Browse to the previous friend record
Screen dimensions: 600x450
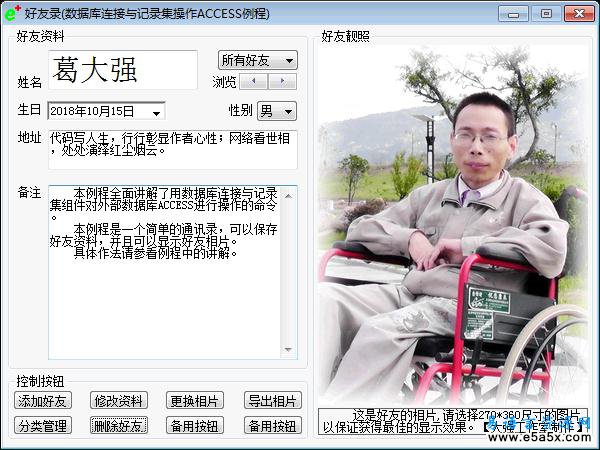click(x=255, y=81)
